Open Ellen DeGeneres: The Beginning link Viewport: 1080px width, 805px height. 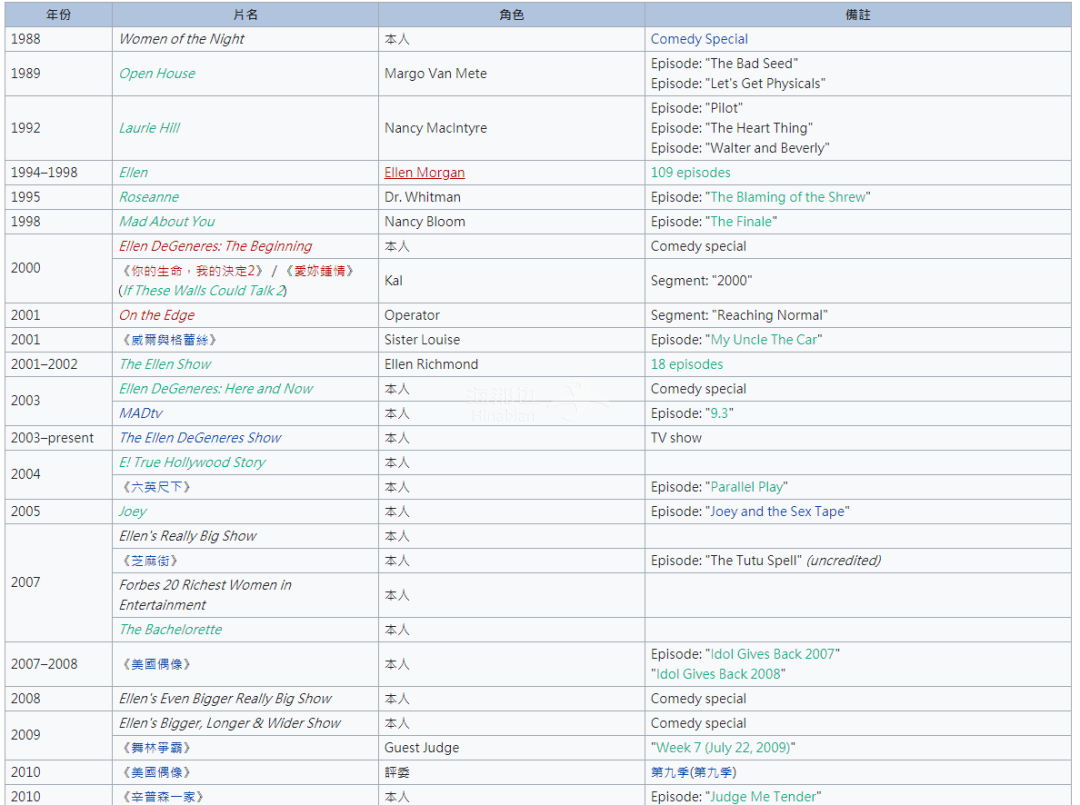click(215, 246)
